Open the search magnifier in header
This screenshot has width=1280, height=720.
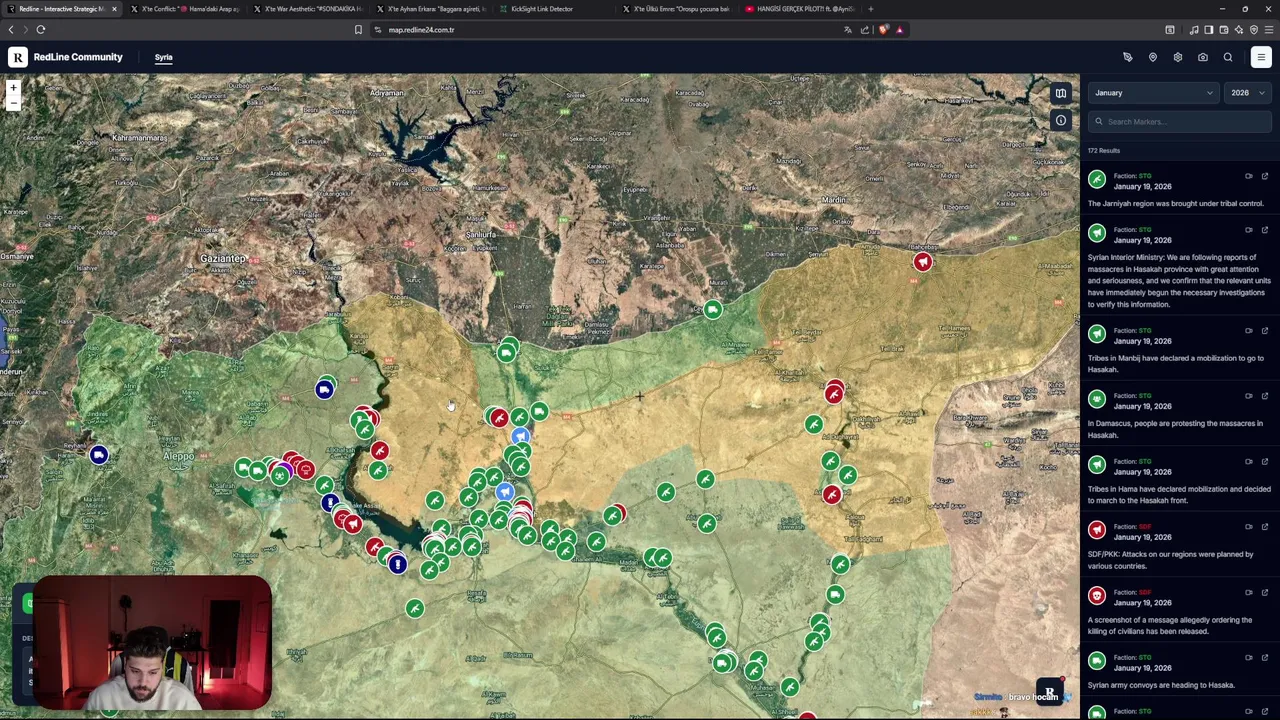(x=1228, y=57)
